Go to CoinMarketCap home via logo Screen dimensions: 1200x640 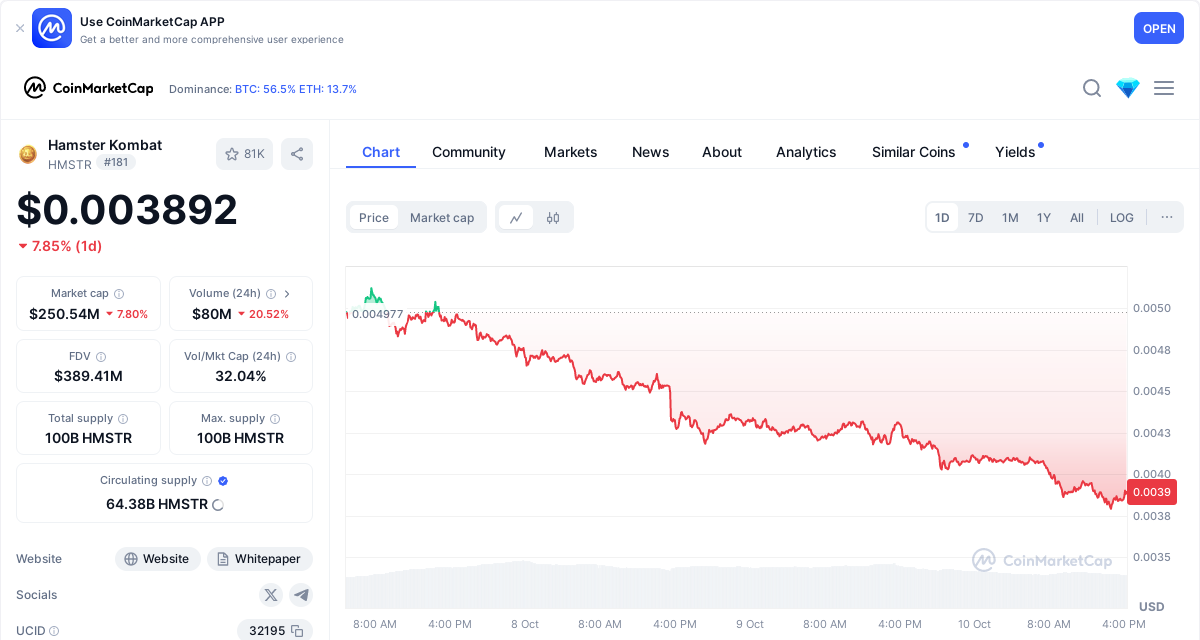tap(89, 88)
